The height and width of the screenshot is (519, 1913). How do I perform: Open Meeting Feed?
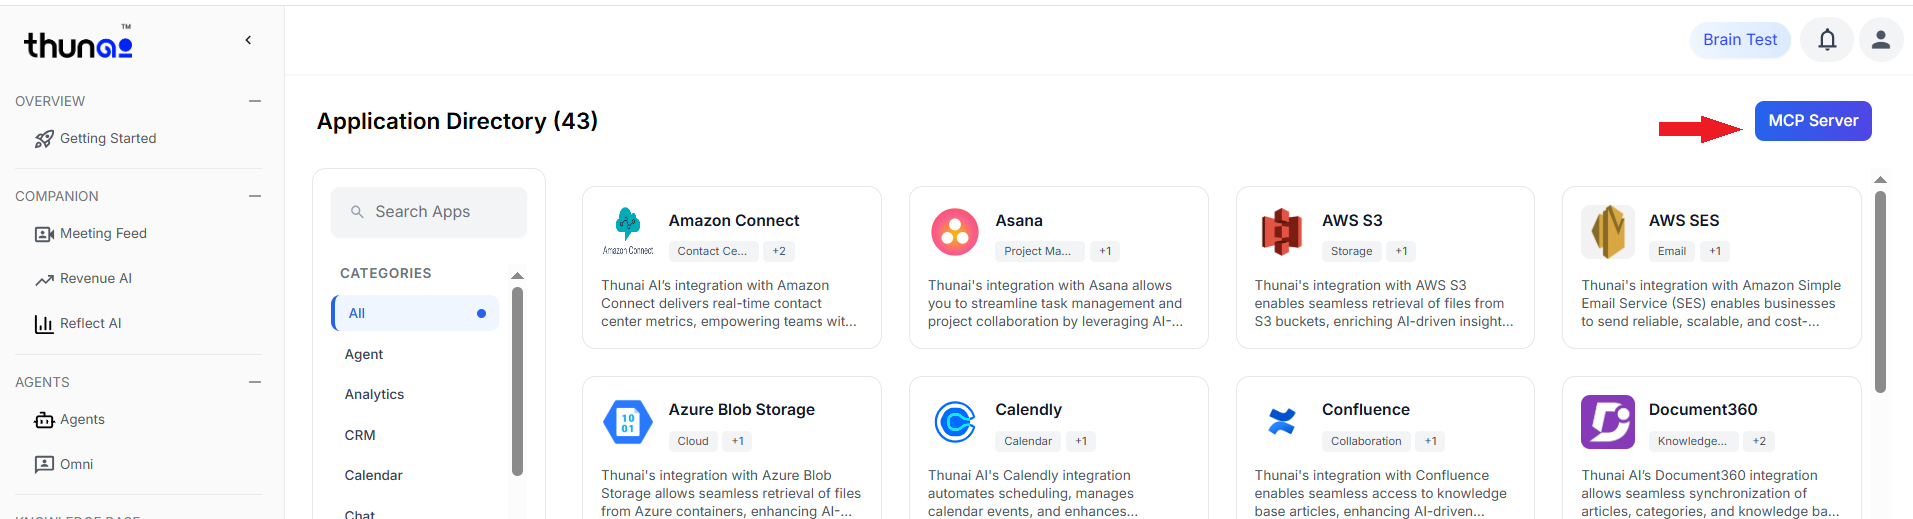pyautogui.click(x=103, y=234)
